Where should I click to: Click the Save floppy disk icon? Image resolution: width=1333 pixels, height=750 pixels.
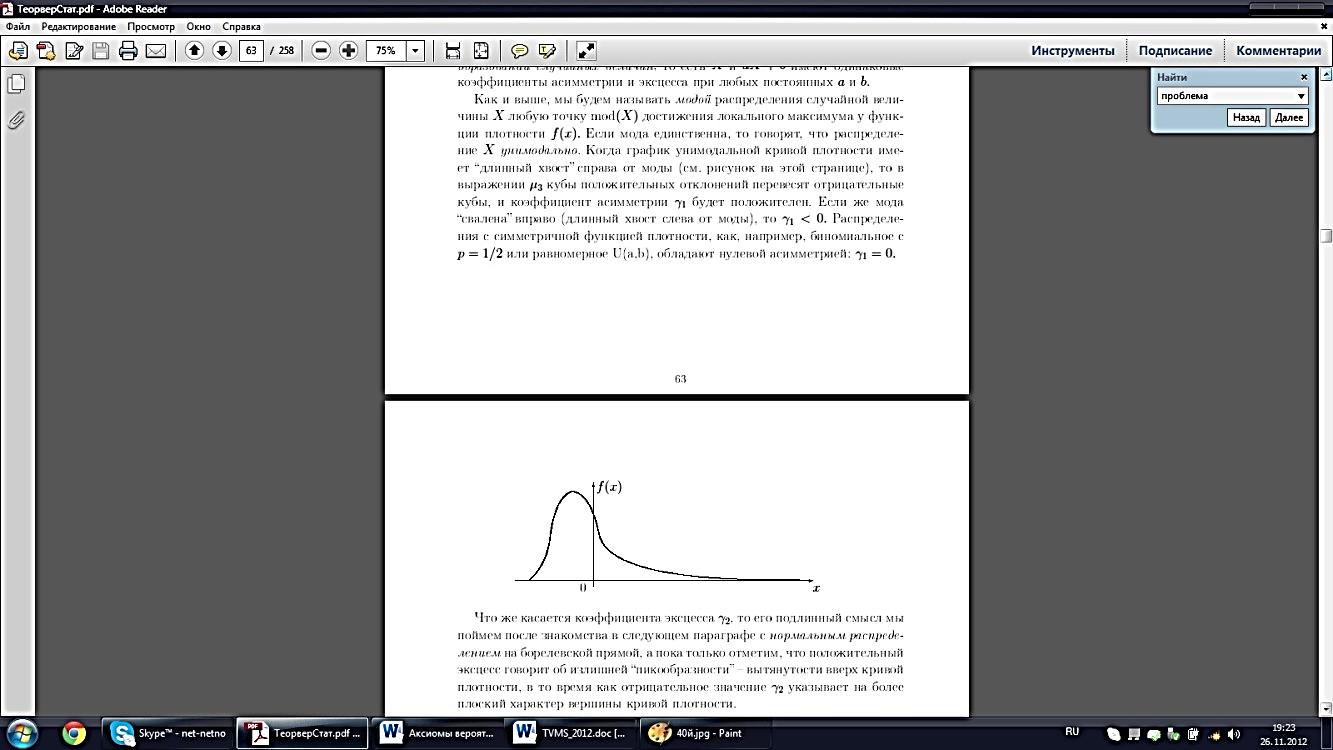click(101, 50)
